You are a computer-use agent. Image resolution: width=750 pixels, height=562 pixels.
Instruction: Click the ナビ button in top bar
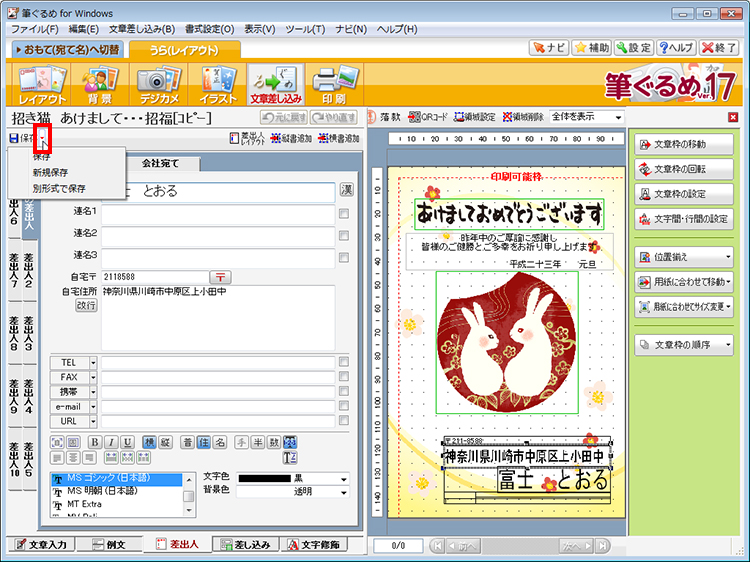549,47
